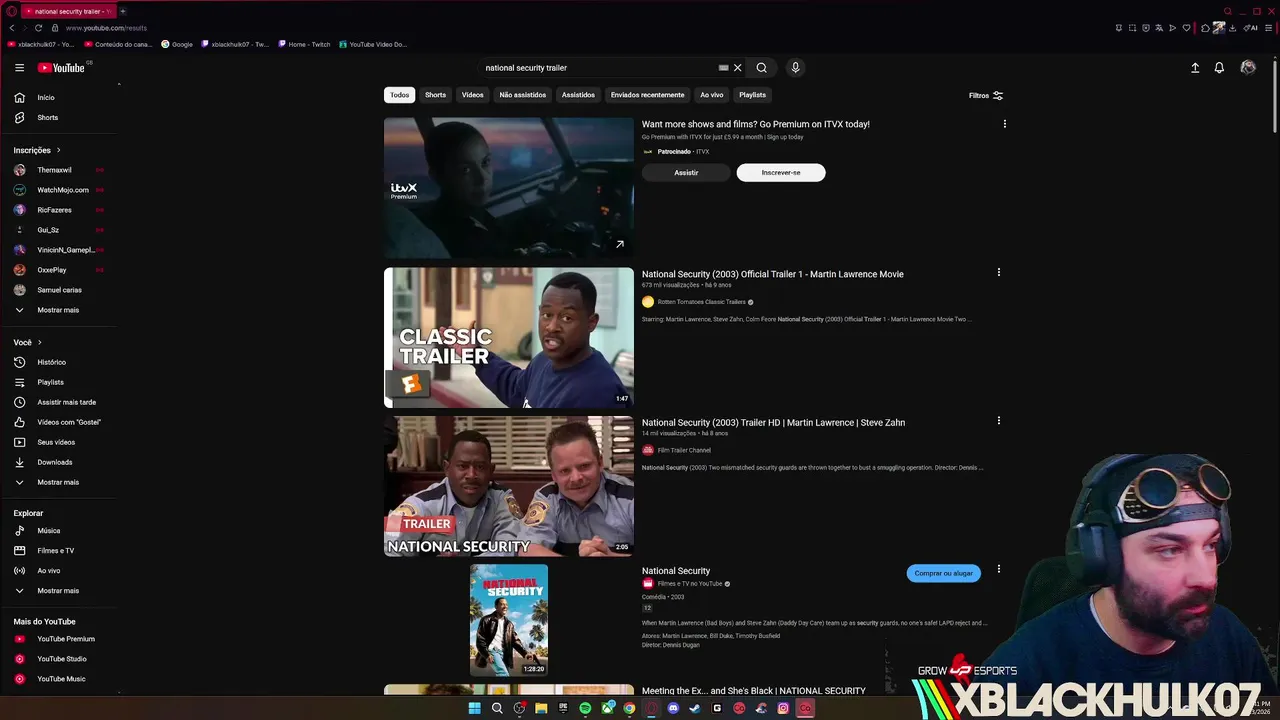Expand Mostrar mais under subscriptions
Viewport: 1280px width, 720px height.
(60, 310)
